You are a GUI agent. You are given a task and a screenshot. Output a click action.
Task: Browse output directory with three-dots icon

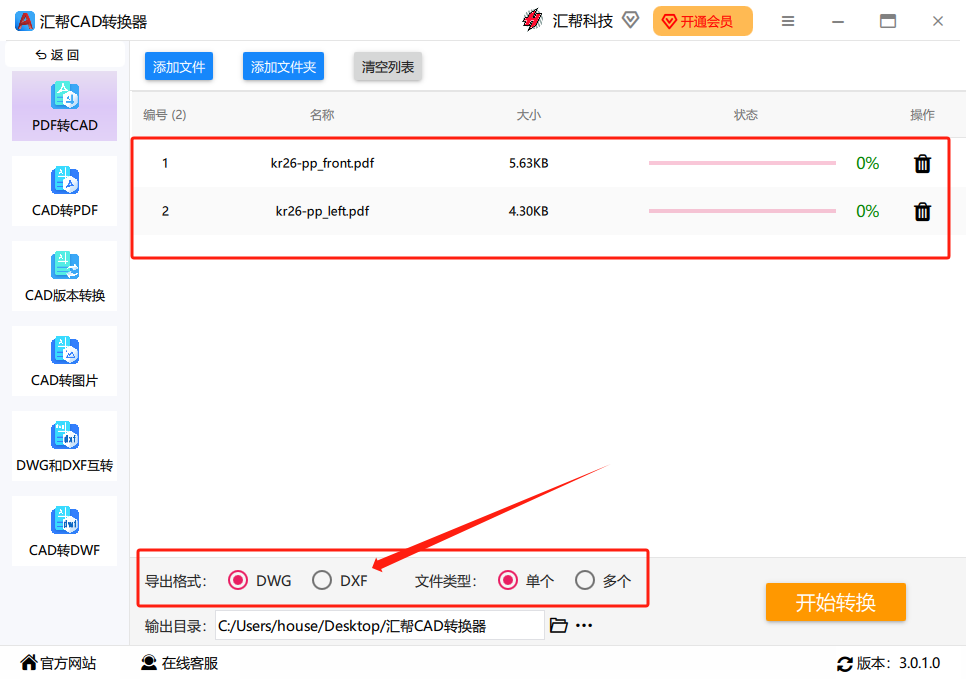point(584,625)
